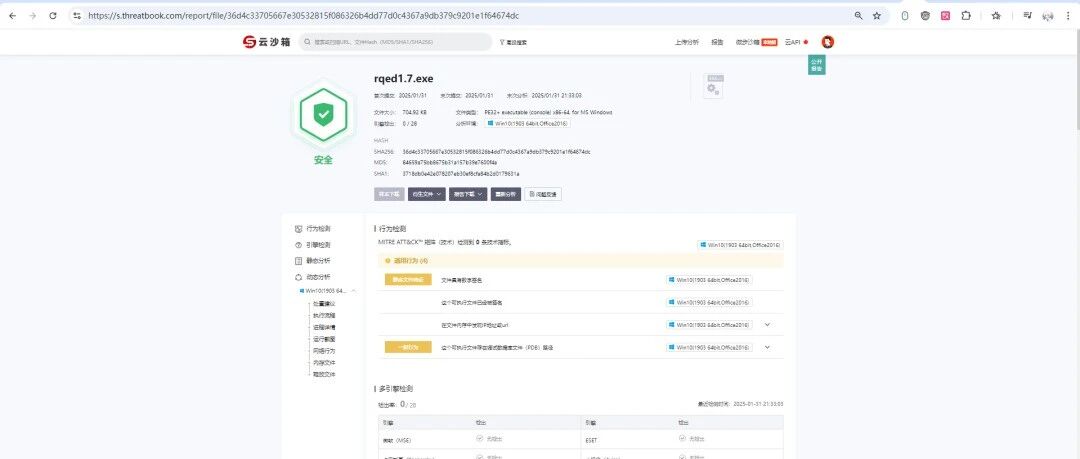Click the gear file-type icon beside the file details
1080x459 pixels.
[x=713, y=86]
